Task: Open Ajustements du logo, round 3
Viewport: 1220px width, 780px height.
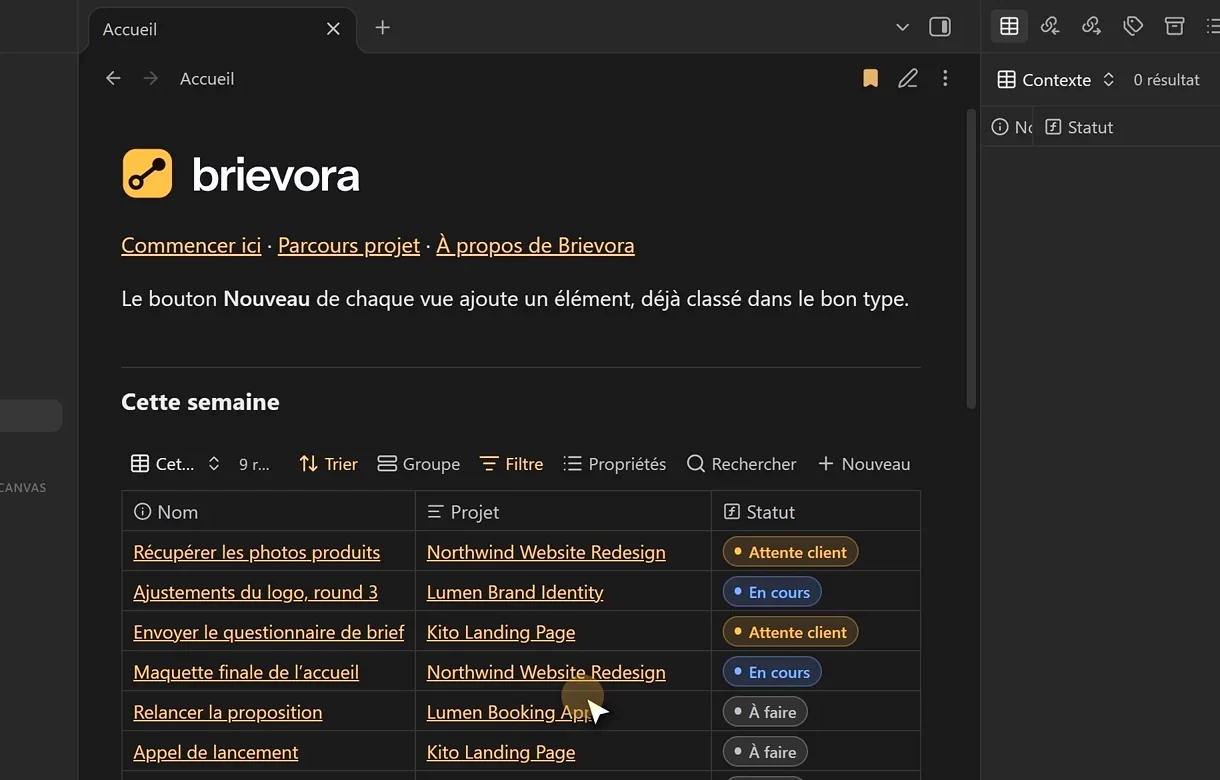Action: coord(255,592)
